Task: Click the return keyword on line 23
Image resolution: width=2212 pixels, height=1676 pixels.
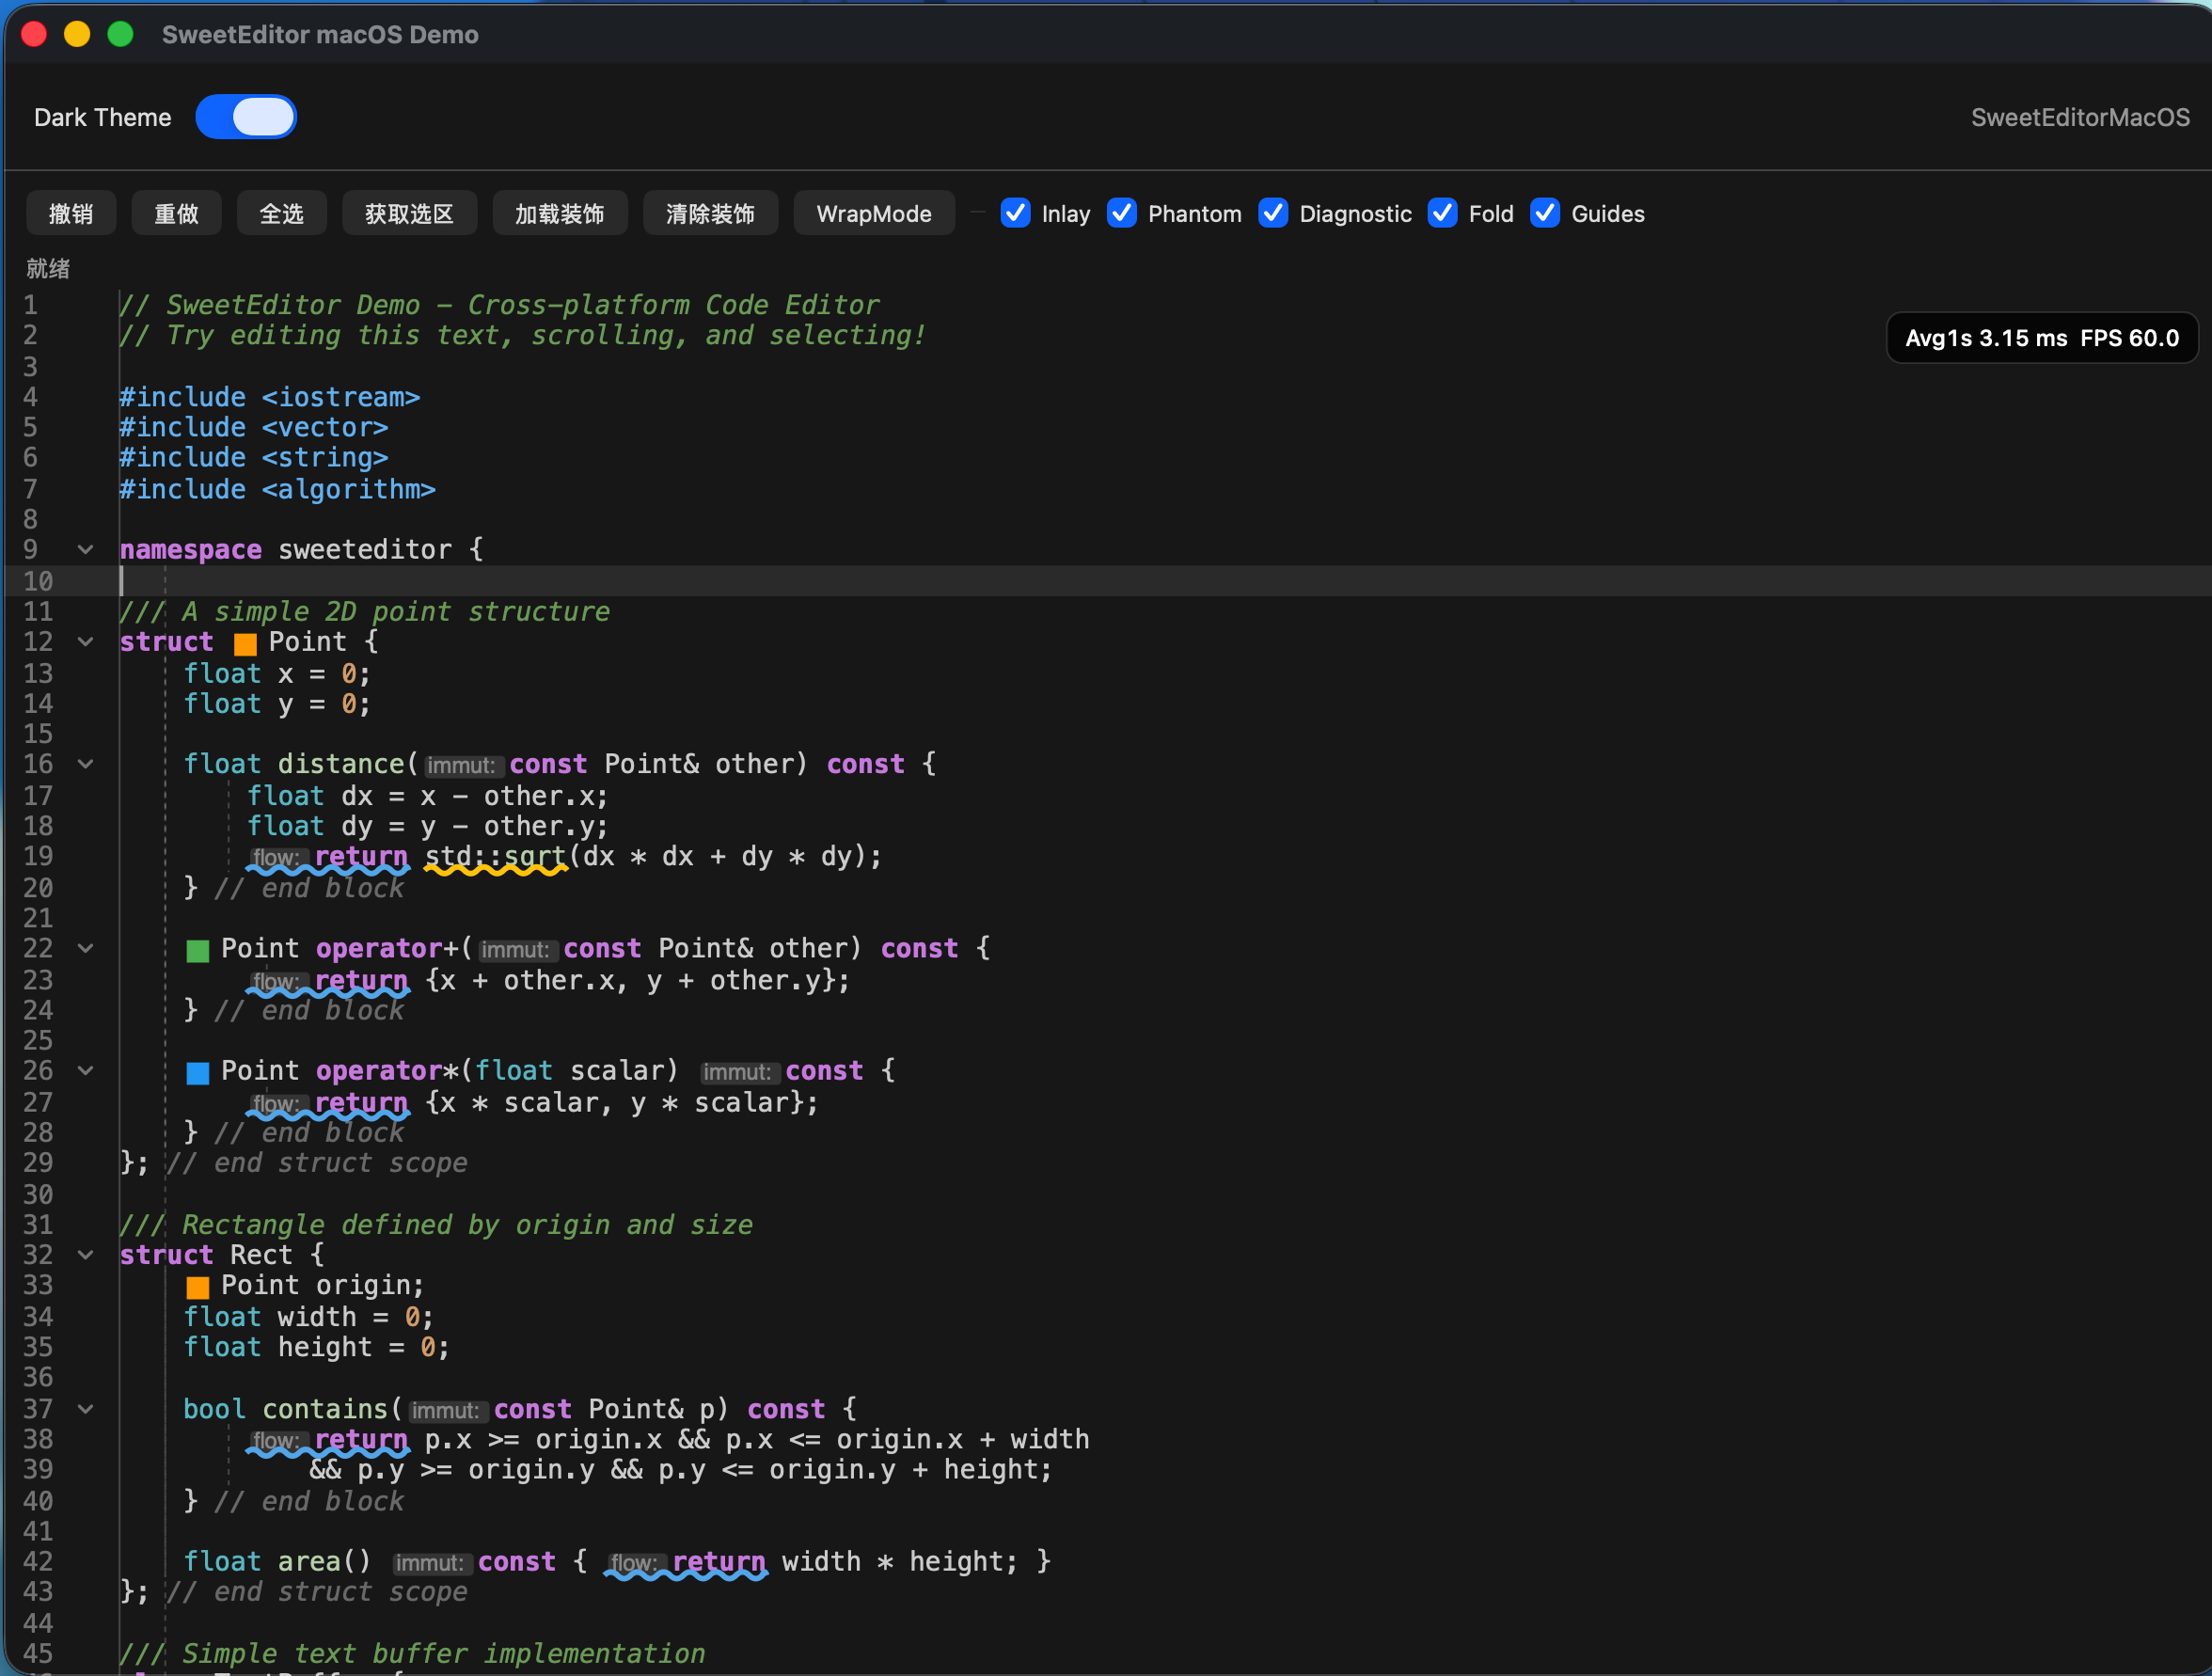Action: click(361, 980)
